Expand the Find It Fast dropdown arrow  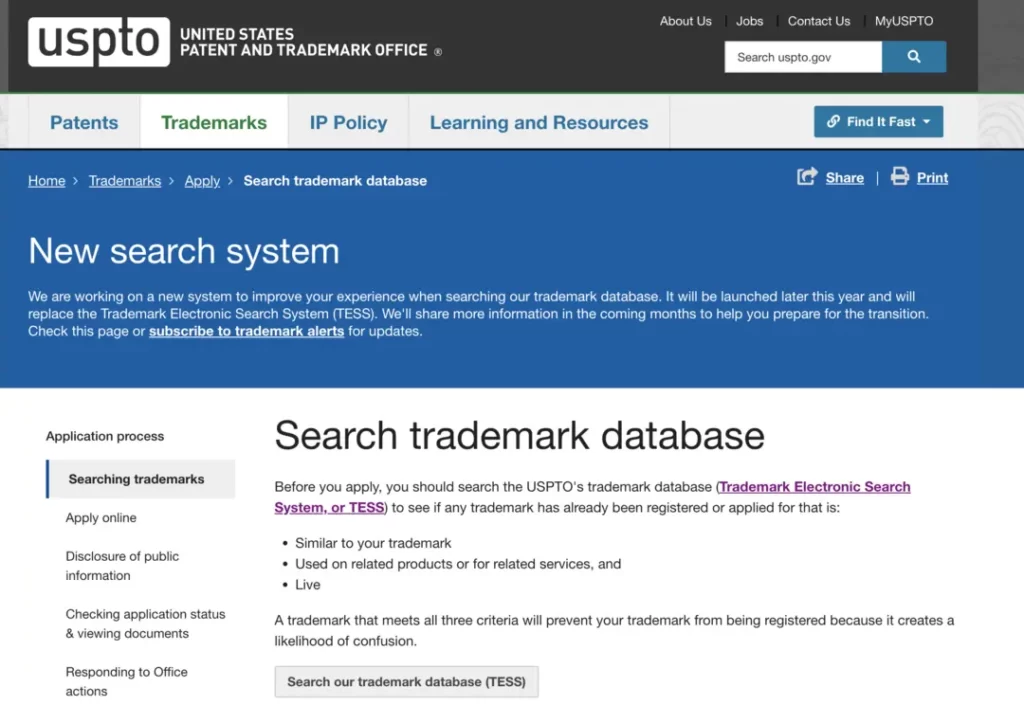point(927,122)
